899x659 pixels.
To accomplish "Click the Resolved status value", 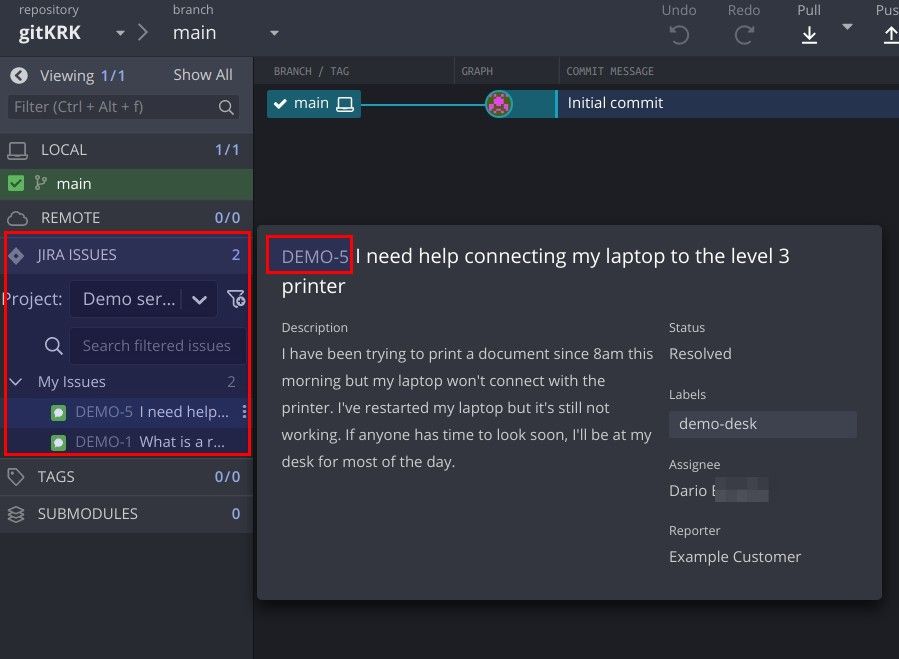I will [700, 354].
